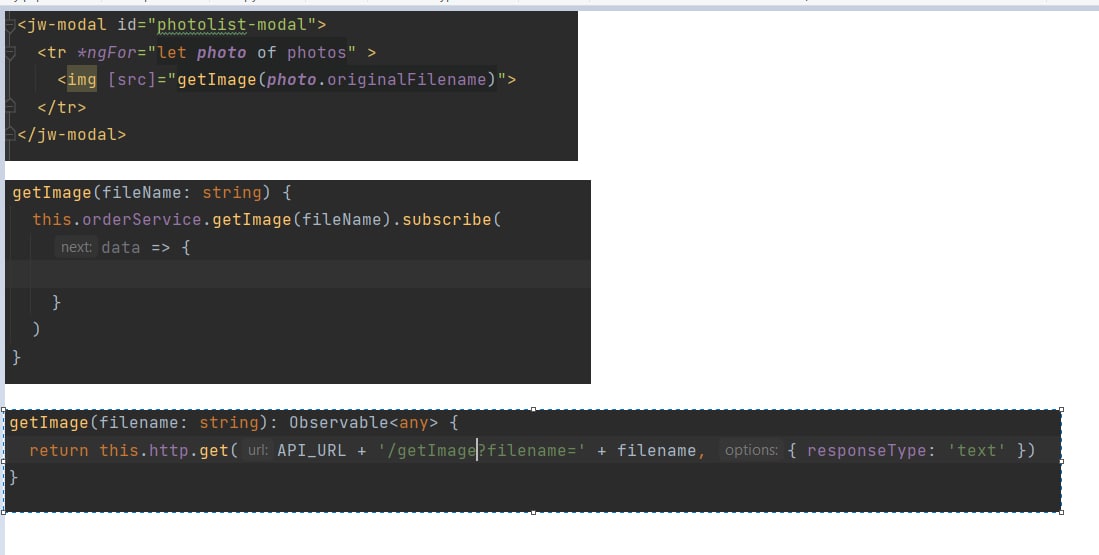
Task: Click the "orderService" text
Action: pyautogui.click(x=142, y=220)
